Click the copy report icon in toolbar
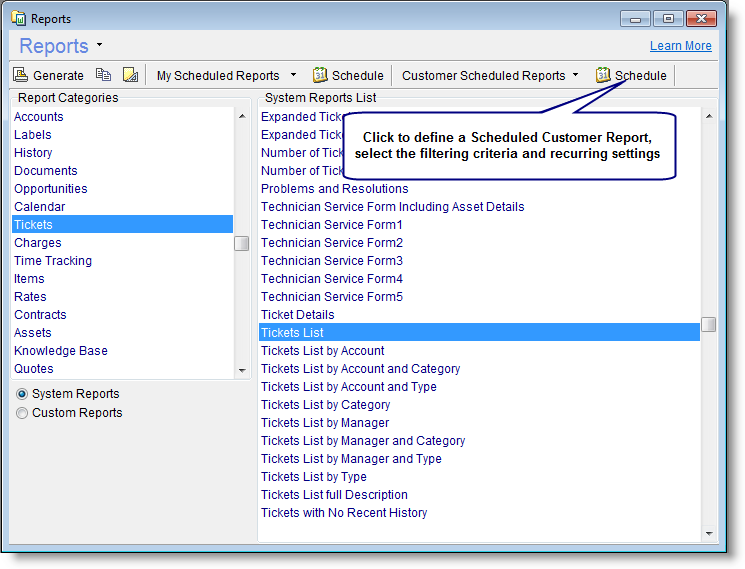Image resolution: width=745 pixels, height=569 pixels. (x=103, y=75)
